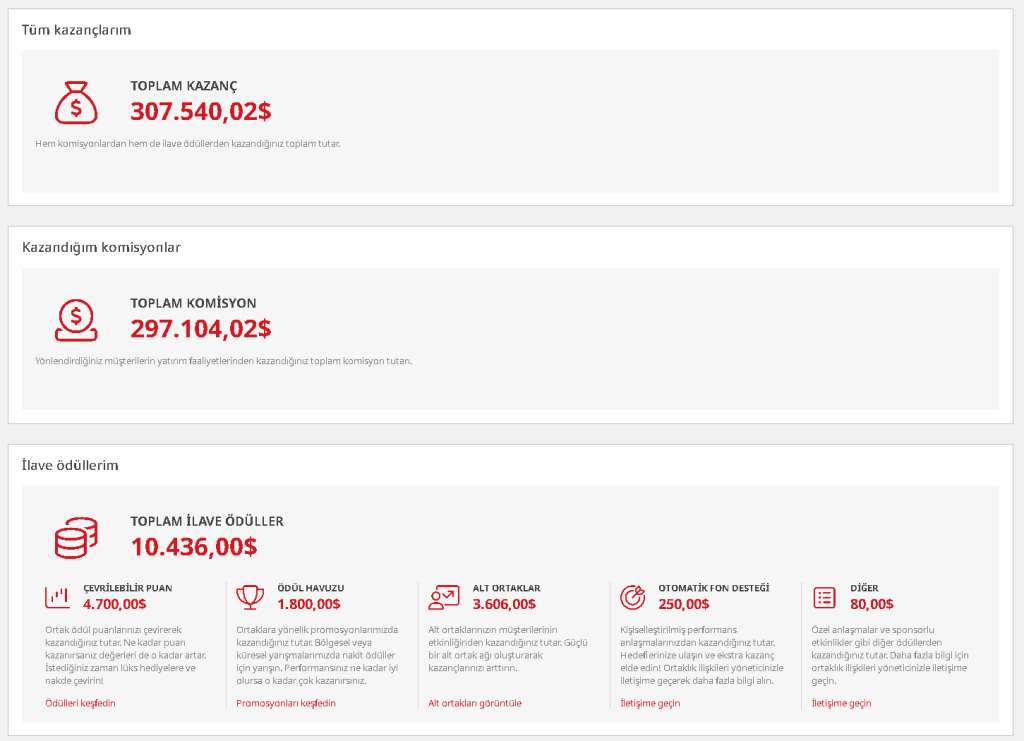The width and height of the screenshot is (1024, 741).
Task: Select the Diğer list icon
Action: [x=825, y=597]
